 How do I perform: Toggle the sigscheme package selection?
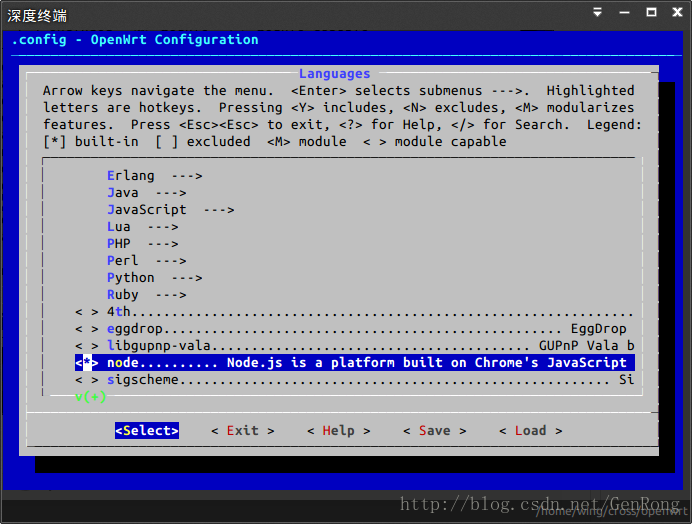86,380
